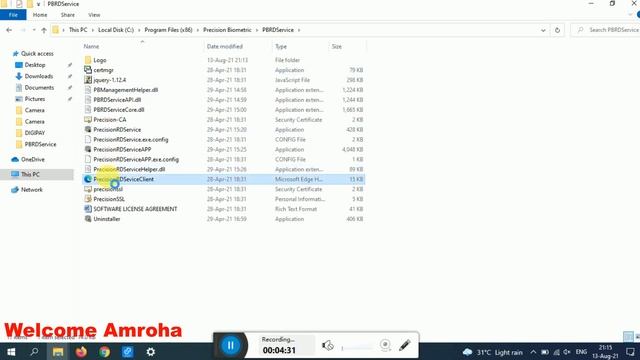
Task: Show hidden system tray icons
Action: [533, 352]
